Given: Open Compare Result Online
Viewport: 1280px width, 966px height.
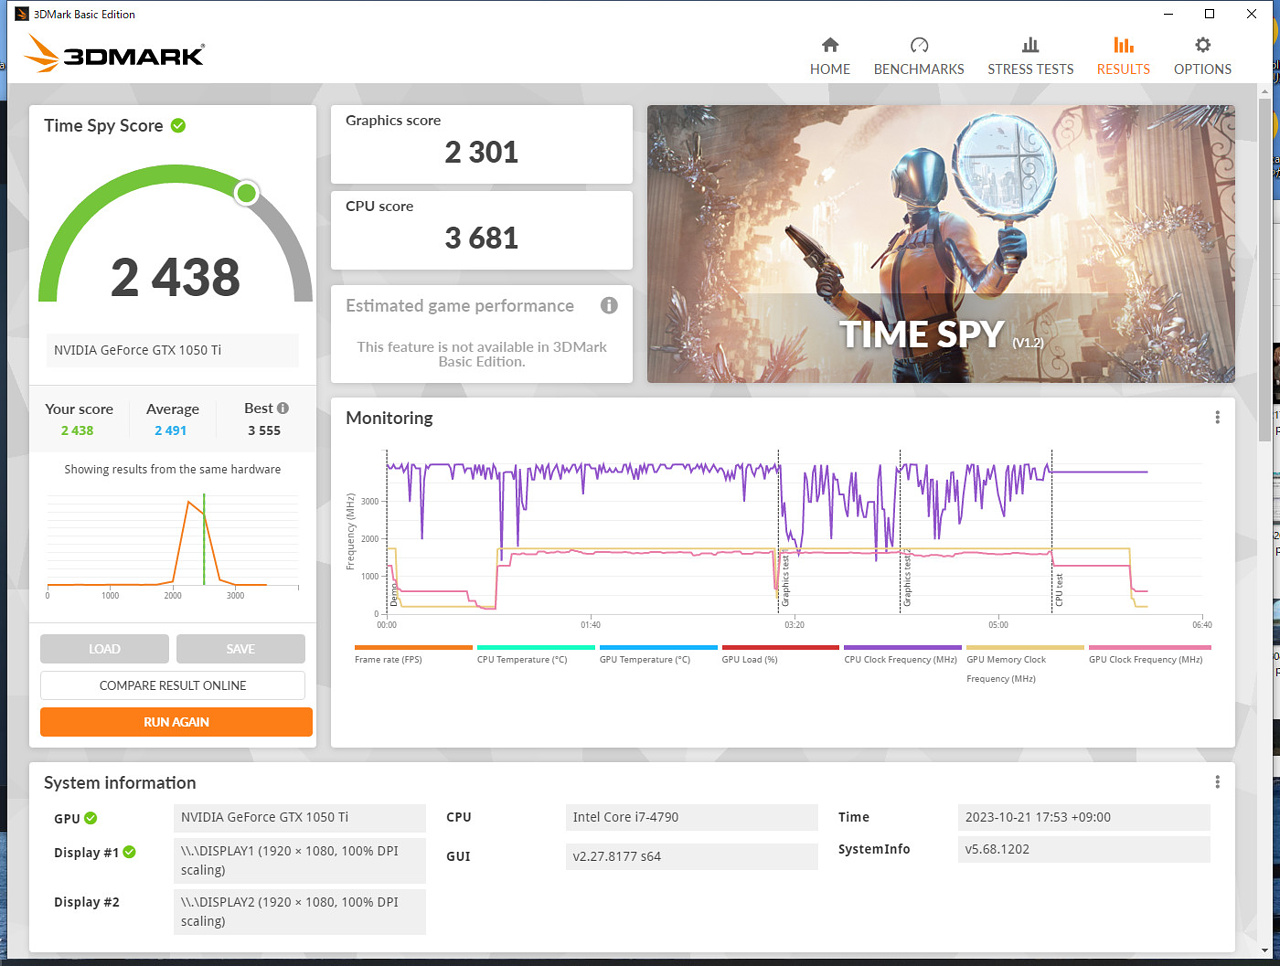Looking at the screenshot, I should (173, 685).
